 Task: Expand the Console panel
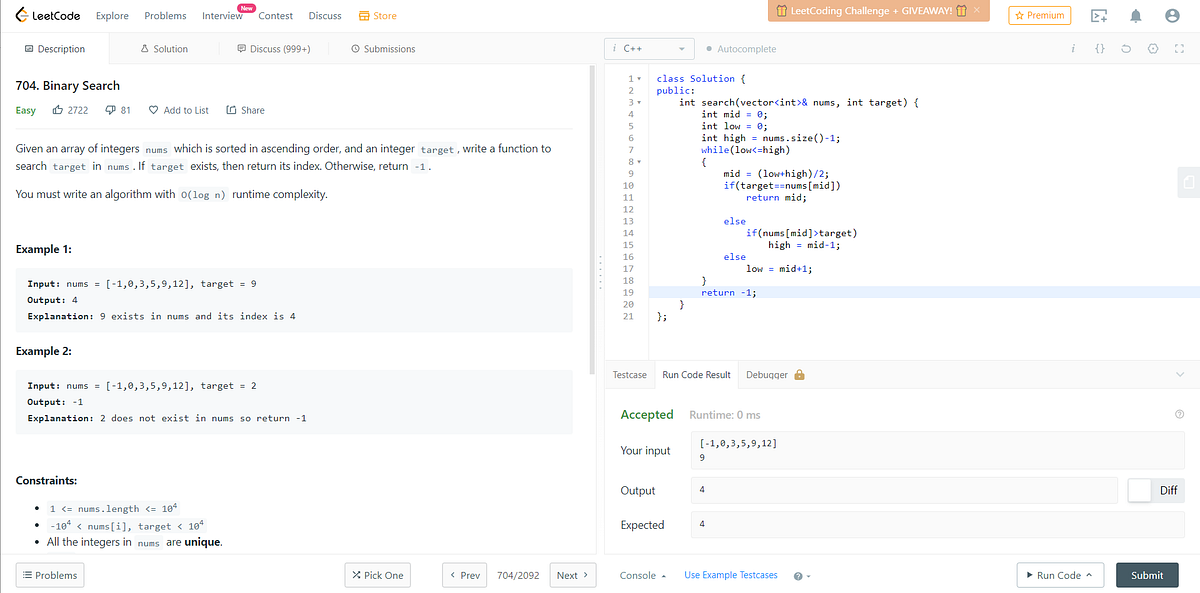click(641, 574)
